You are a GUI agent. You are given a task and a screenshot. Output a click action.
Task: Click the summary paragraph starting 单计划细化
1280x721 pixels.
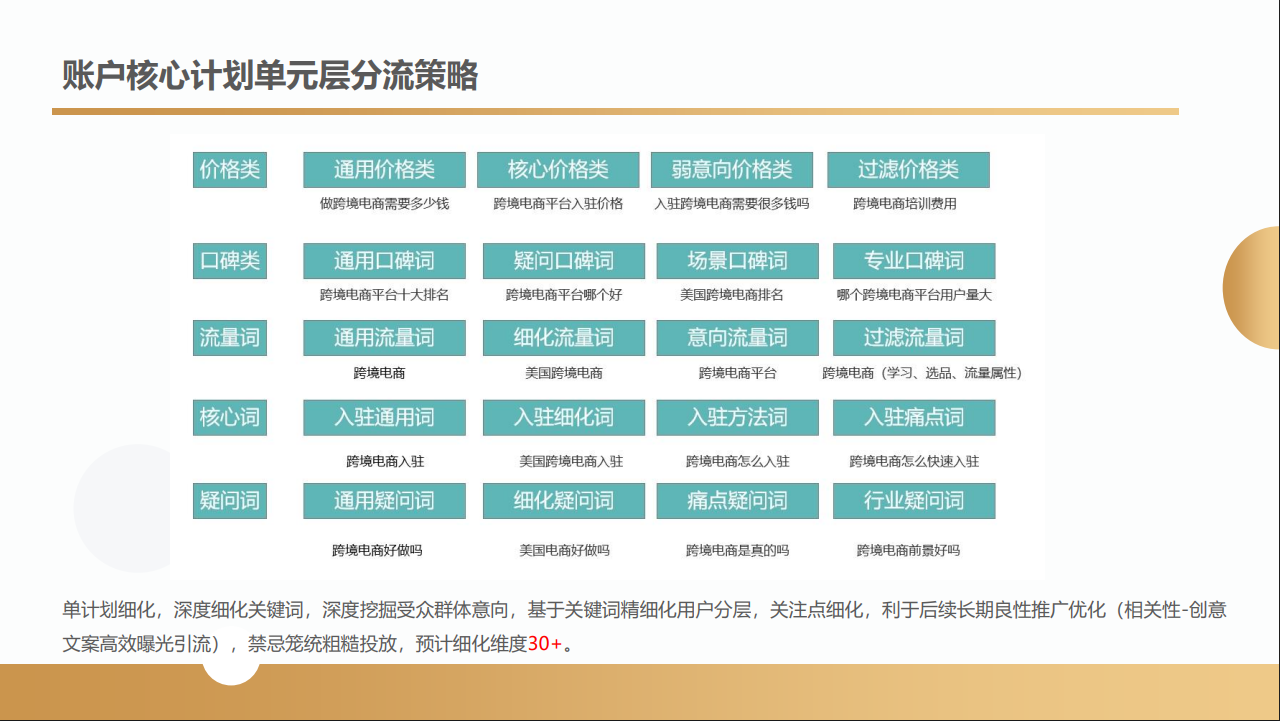point(644,627)
